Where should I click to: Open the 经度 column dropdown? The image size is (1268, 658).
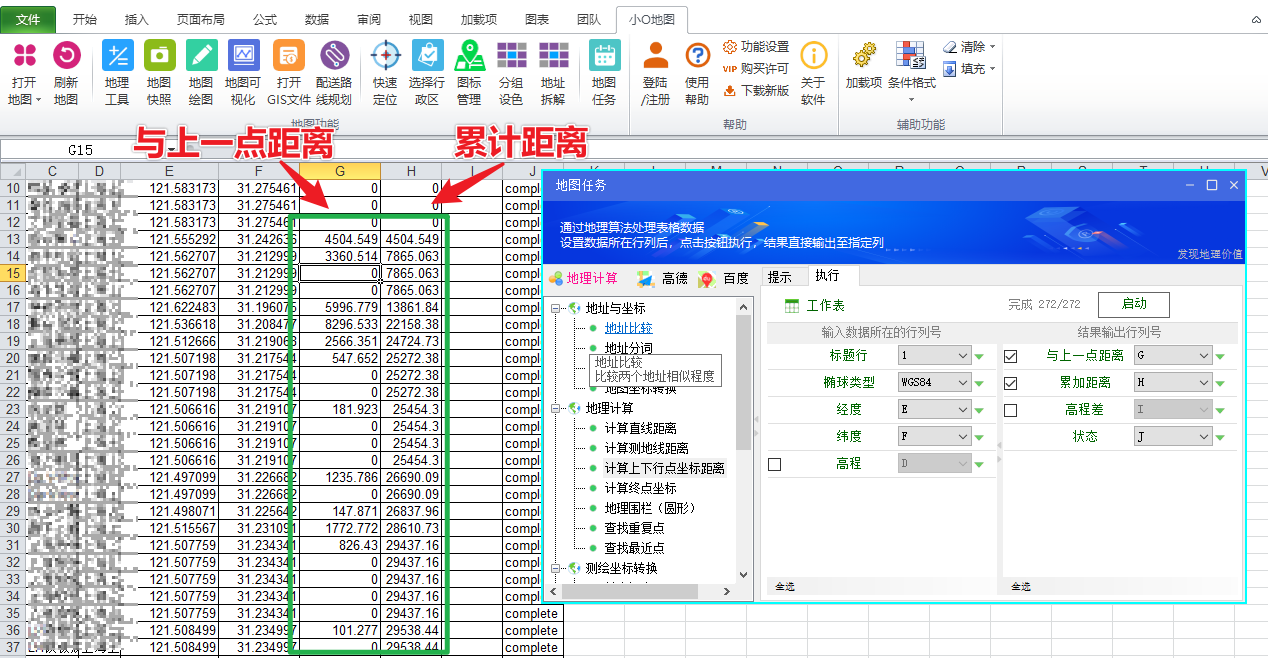coord(934,410)
